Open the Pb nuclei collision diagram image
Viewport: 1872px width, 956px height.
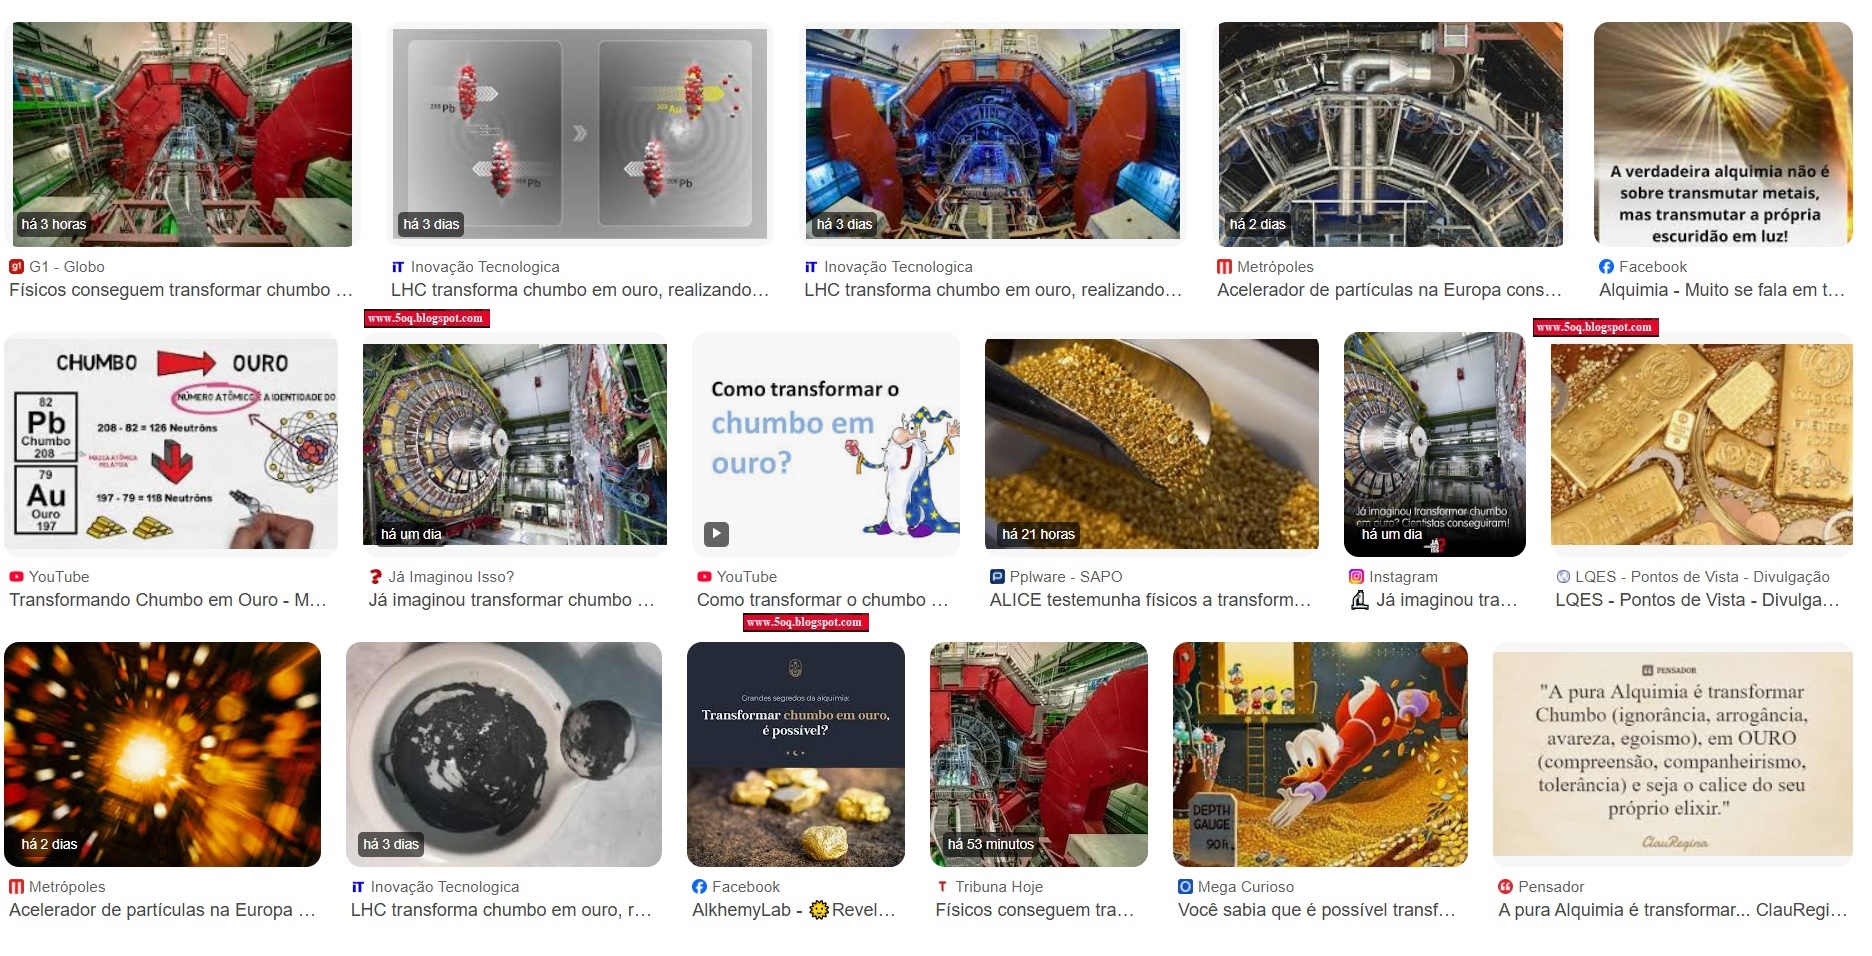coord(580,134)
